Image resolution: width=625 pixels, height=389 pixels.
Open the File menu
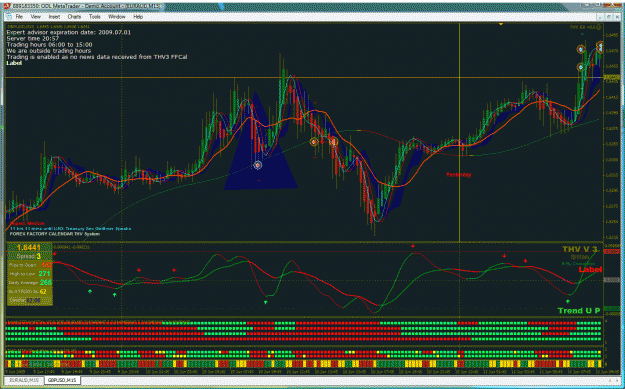[x=19, y=17]
